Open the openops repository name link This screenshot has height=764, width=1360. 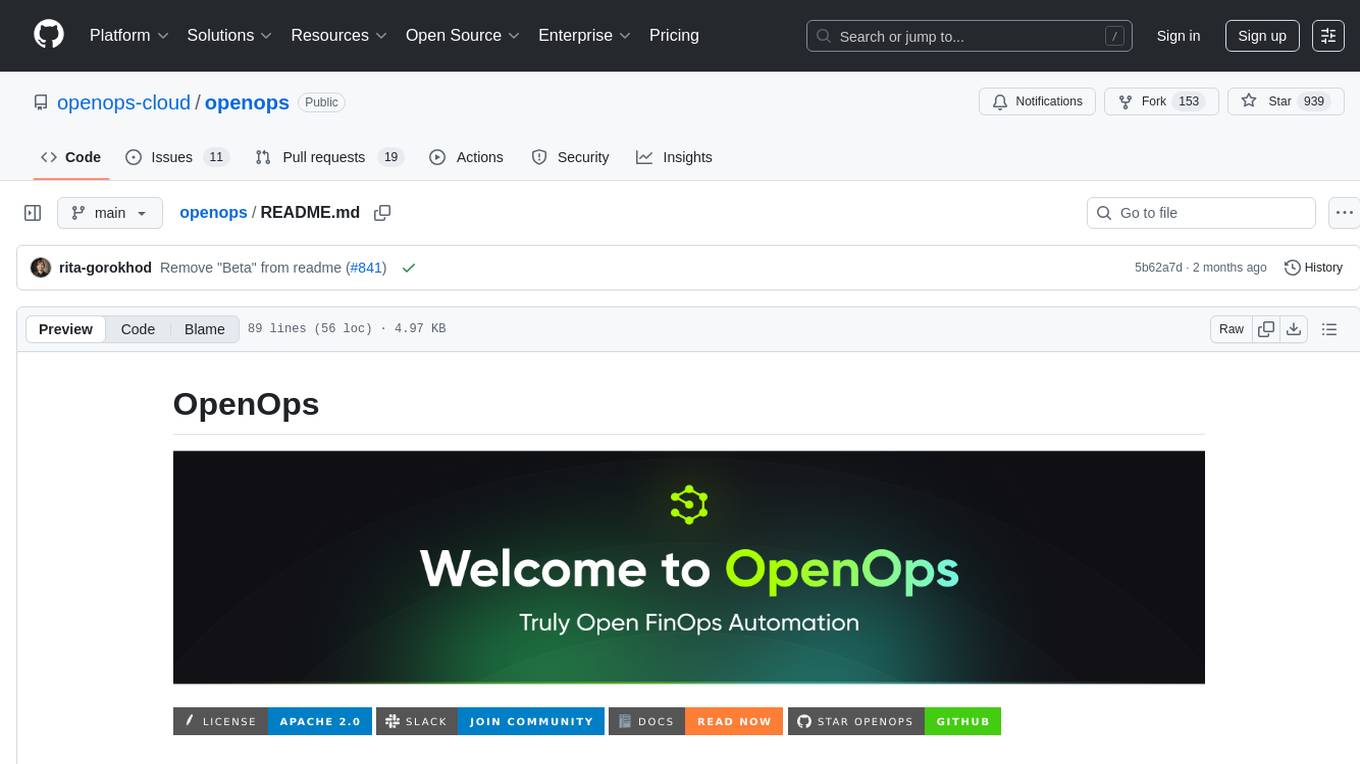click(247, 102)
